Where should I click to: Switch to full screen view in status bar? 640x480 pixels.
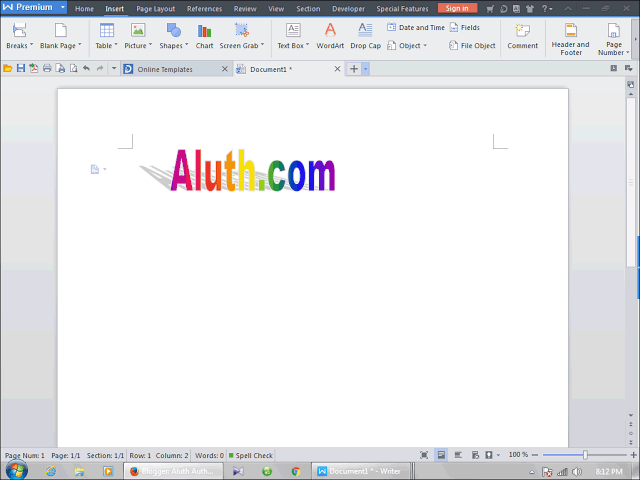[x=424, y=455]
